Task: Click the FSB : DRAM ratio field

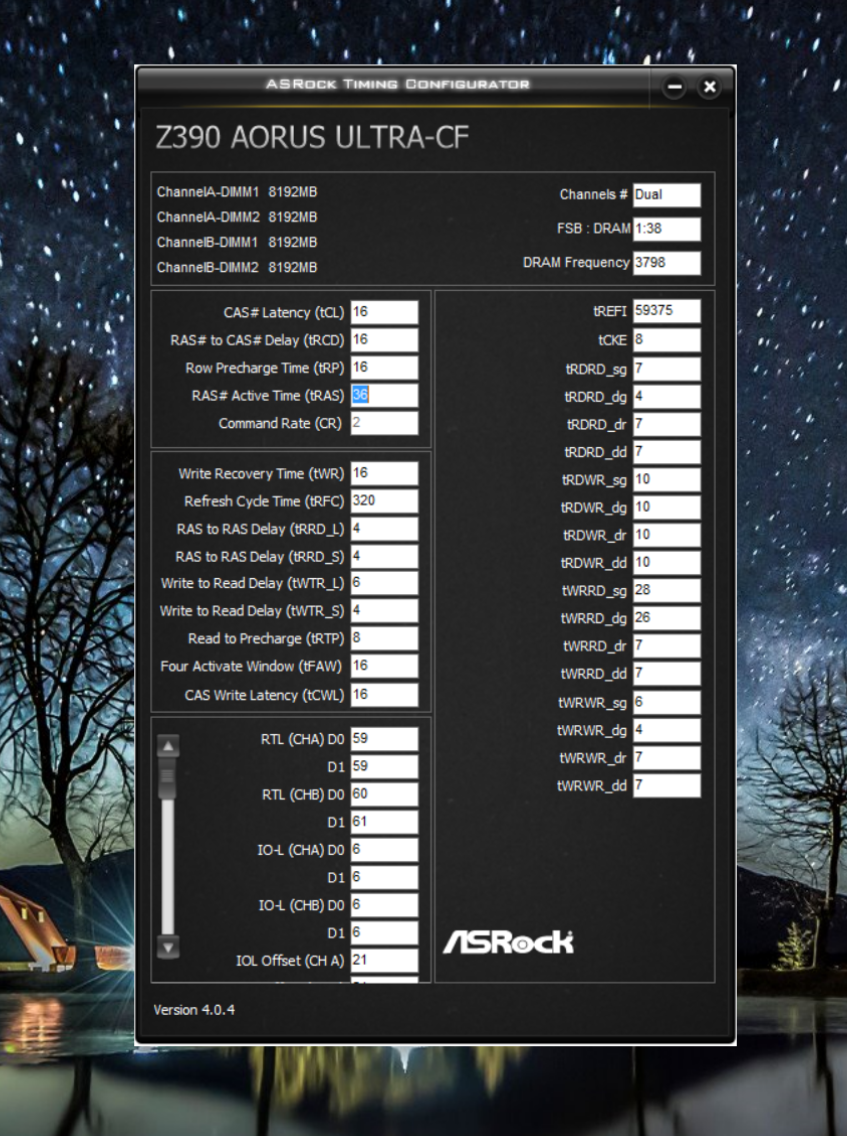Action: coord(667,229)
